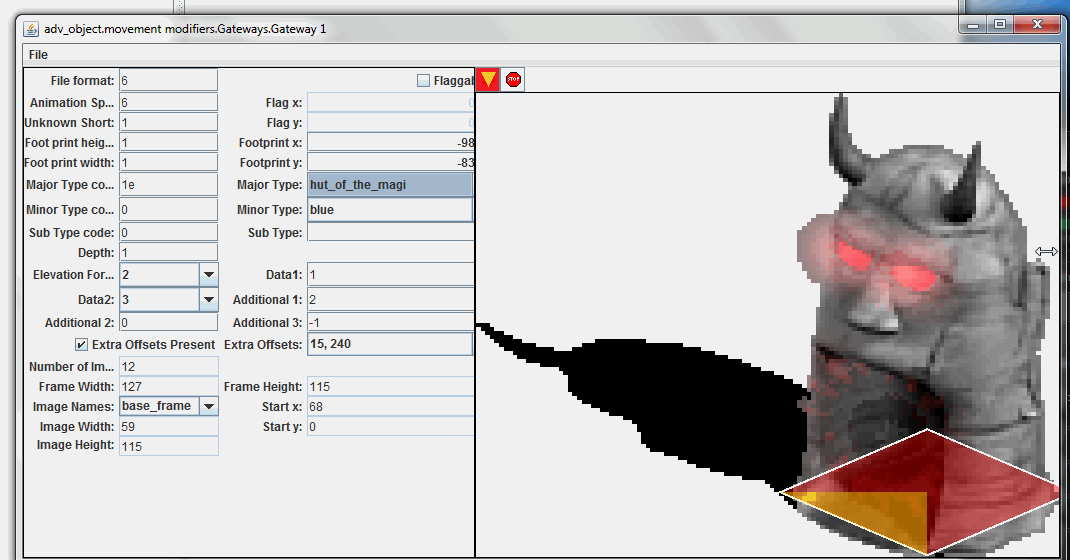
Task: Click the yellow triangle toolbar icon
Action: point(487,80)
